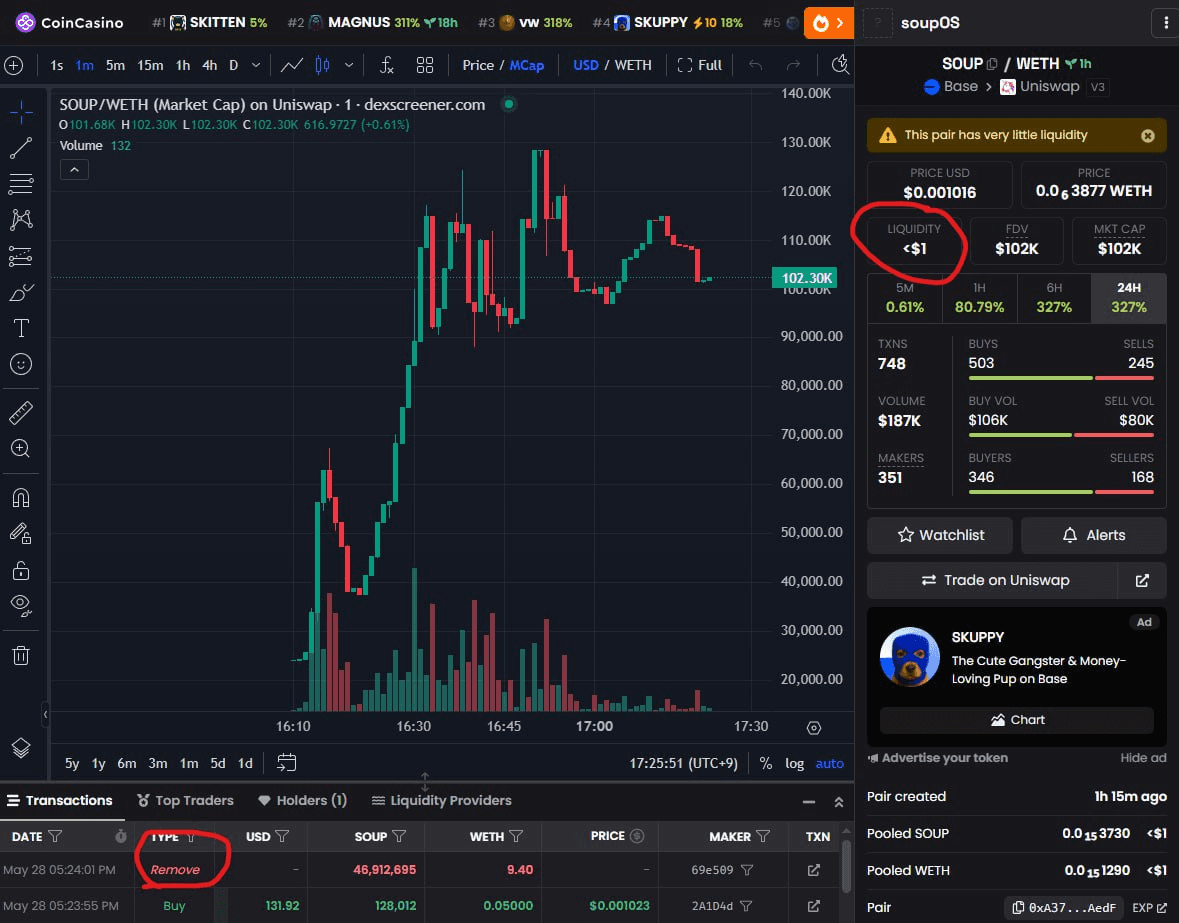
Task: Select the ruler measure tool
Action: (21, 413)
